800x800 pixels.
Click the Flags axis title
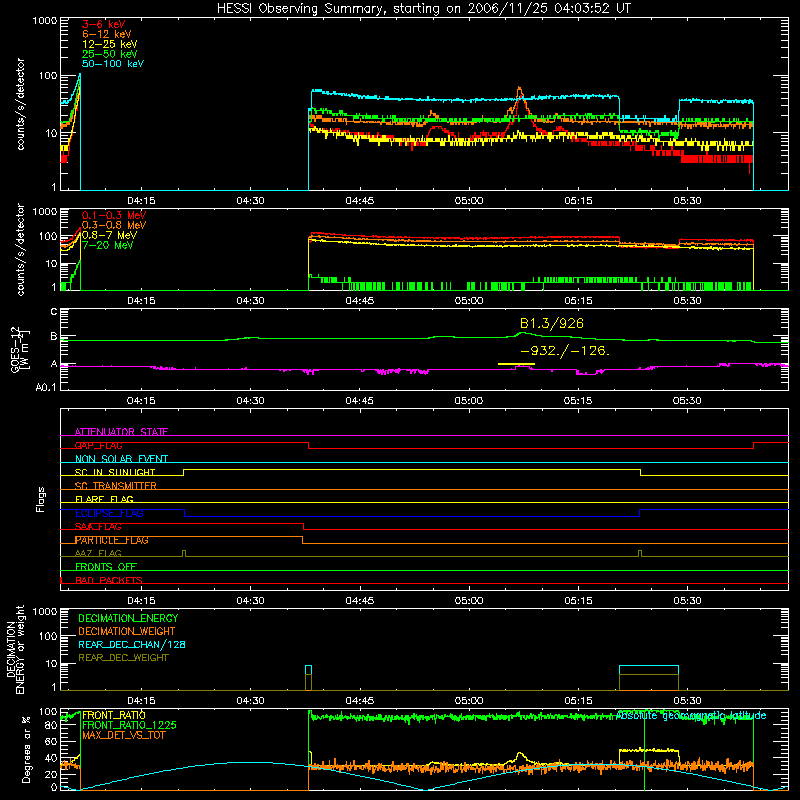pyautogui.click(x=41, y=499)
